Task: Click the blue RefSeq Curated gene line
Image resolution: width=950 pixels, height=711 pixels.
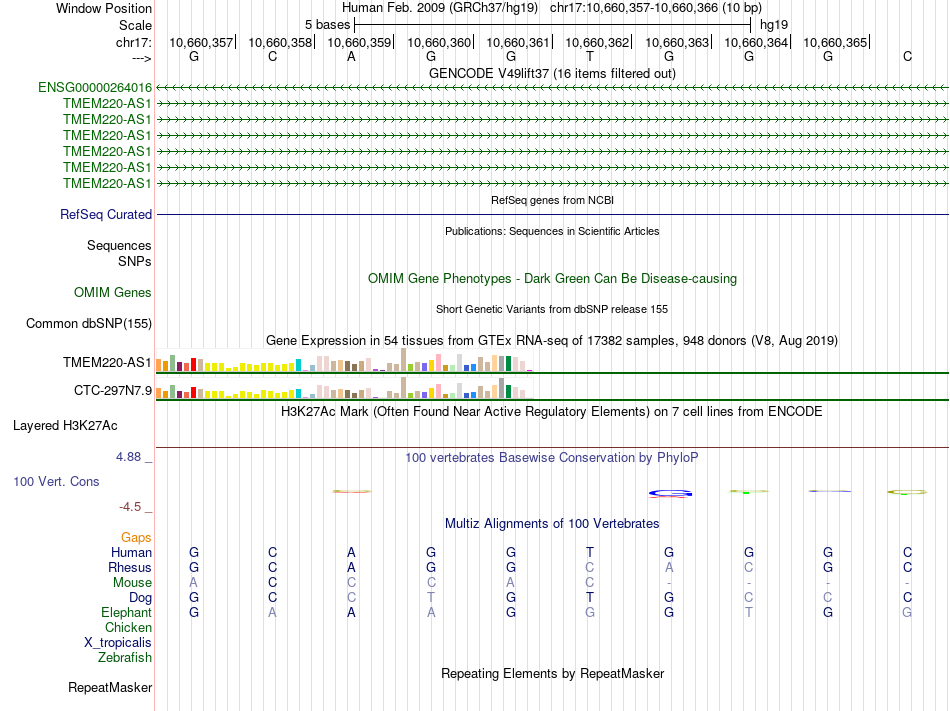Action: point(552,214)
